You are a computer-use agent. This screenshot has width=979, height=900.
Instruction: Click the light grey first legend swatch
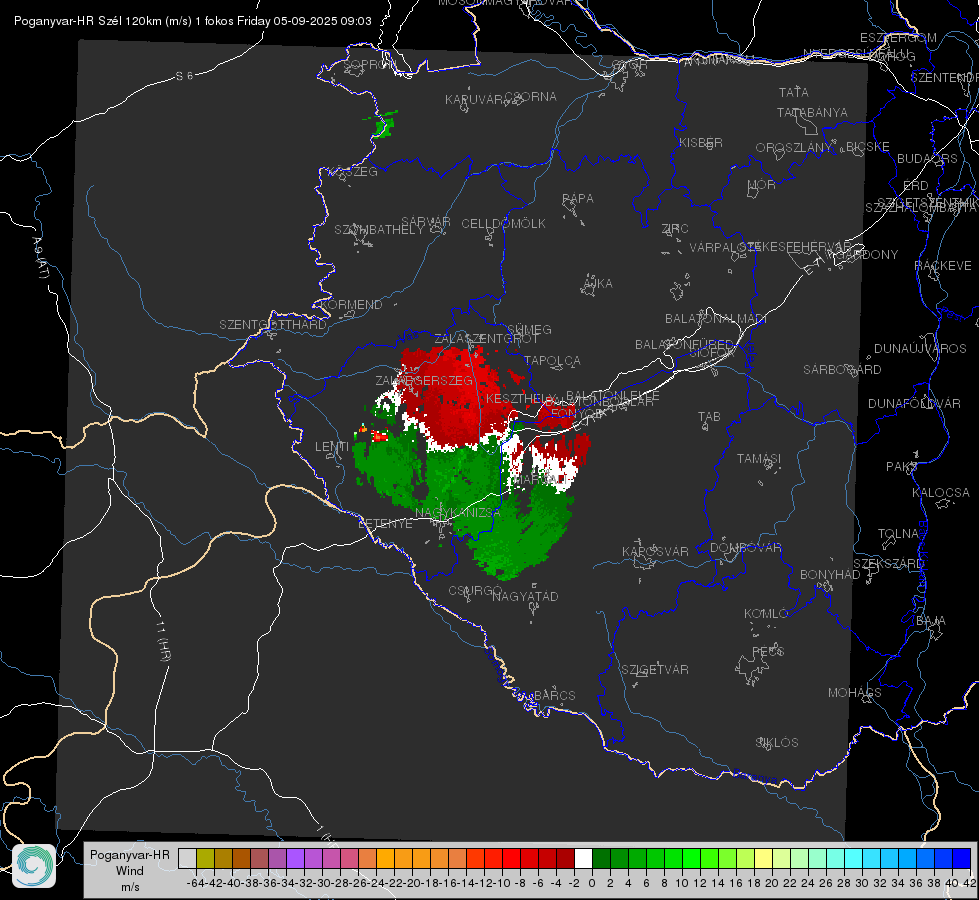click(x=187, y=858)
